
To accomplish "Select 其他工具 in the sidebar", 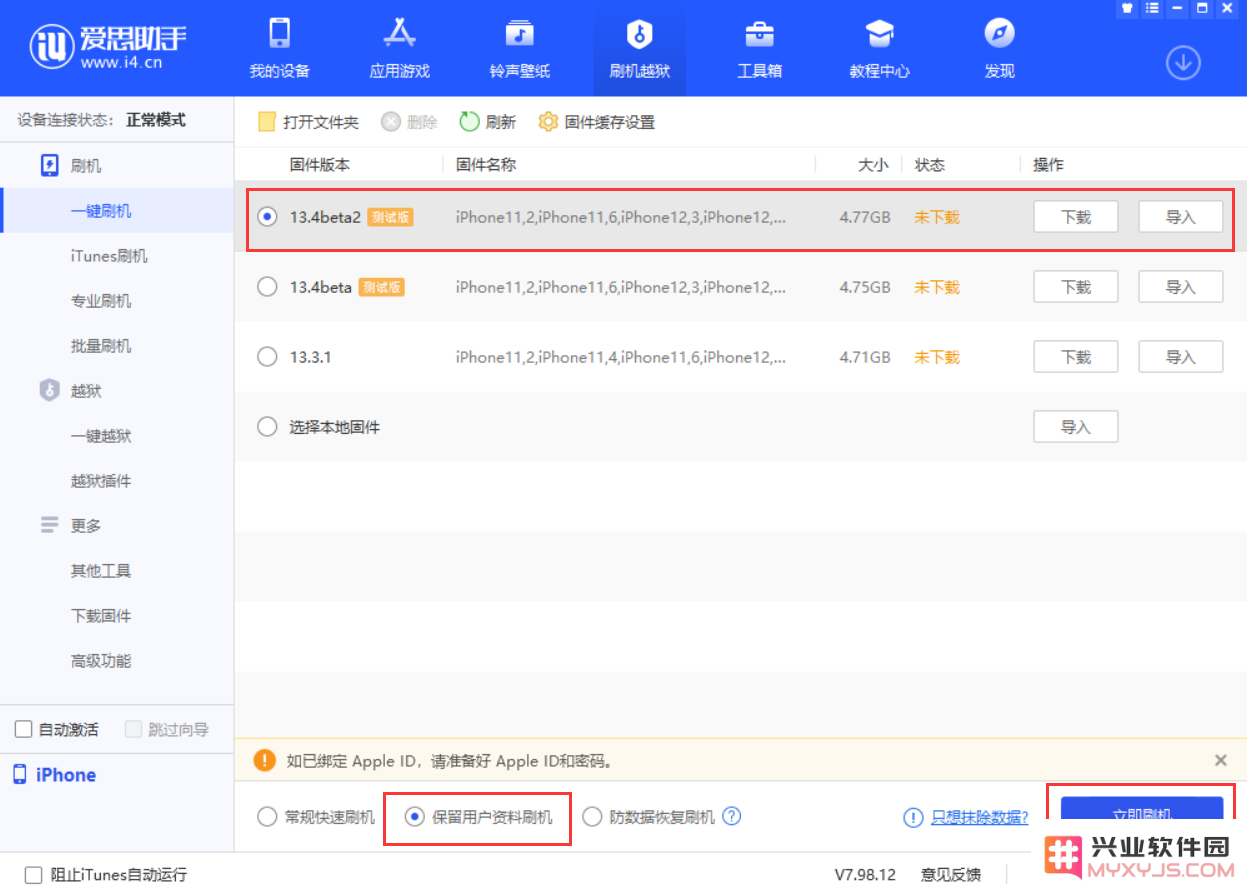I will pyautogui.click(x=101, y=571).
